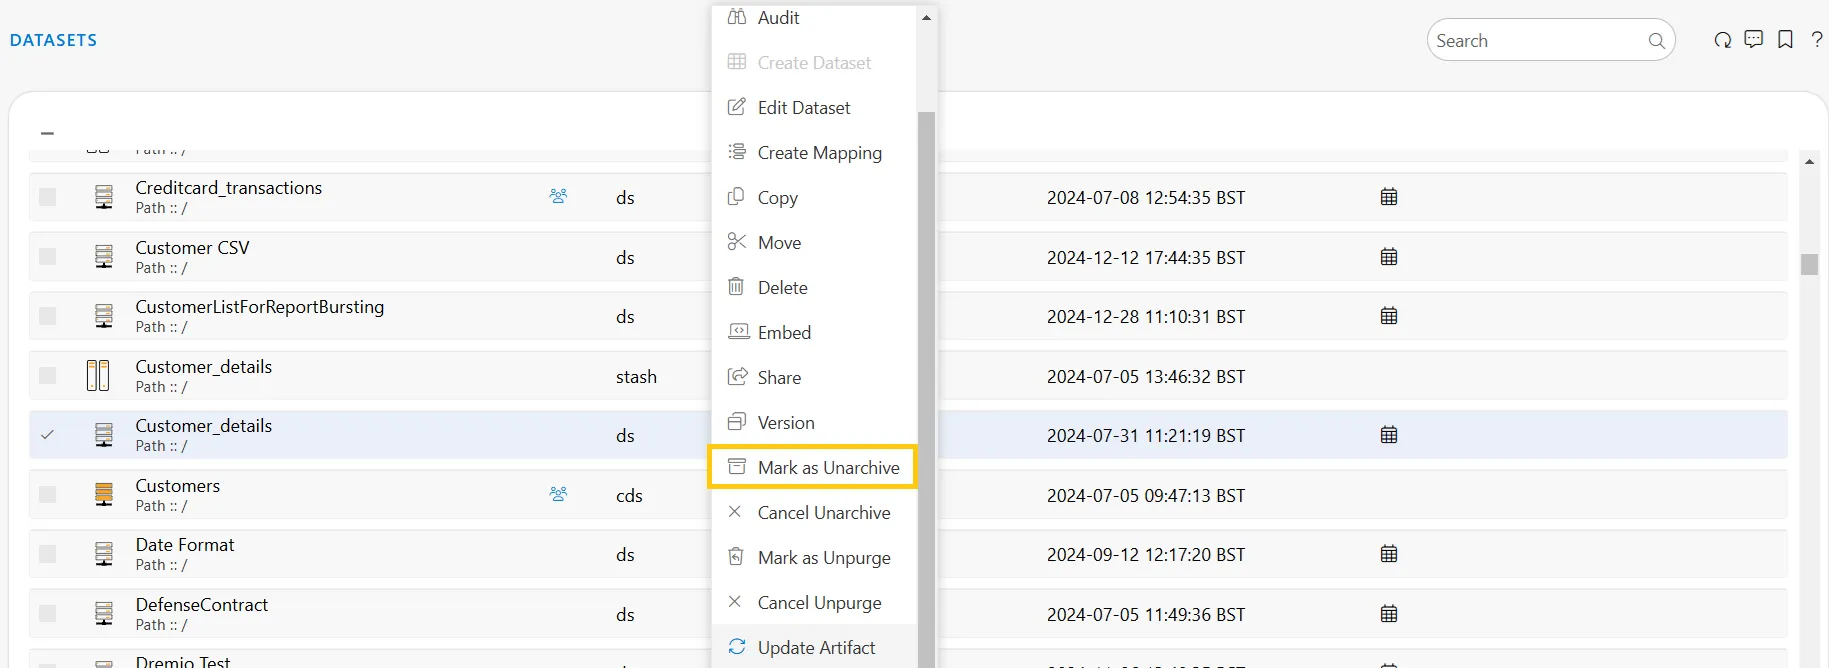Image resolution: width=1829 pixels, height=668 pixels.
Task: Open the CustomerListForReportBursting dataset name
Action: 260,307
